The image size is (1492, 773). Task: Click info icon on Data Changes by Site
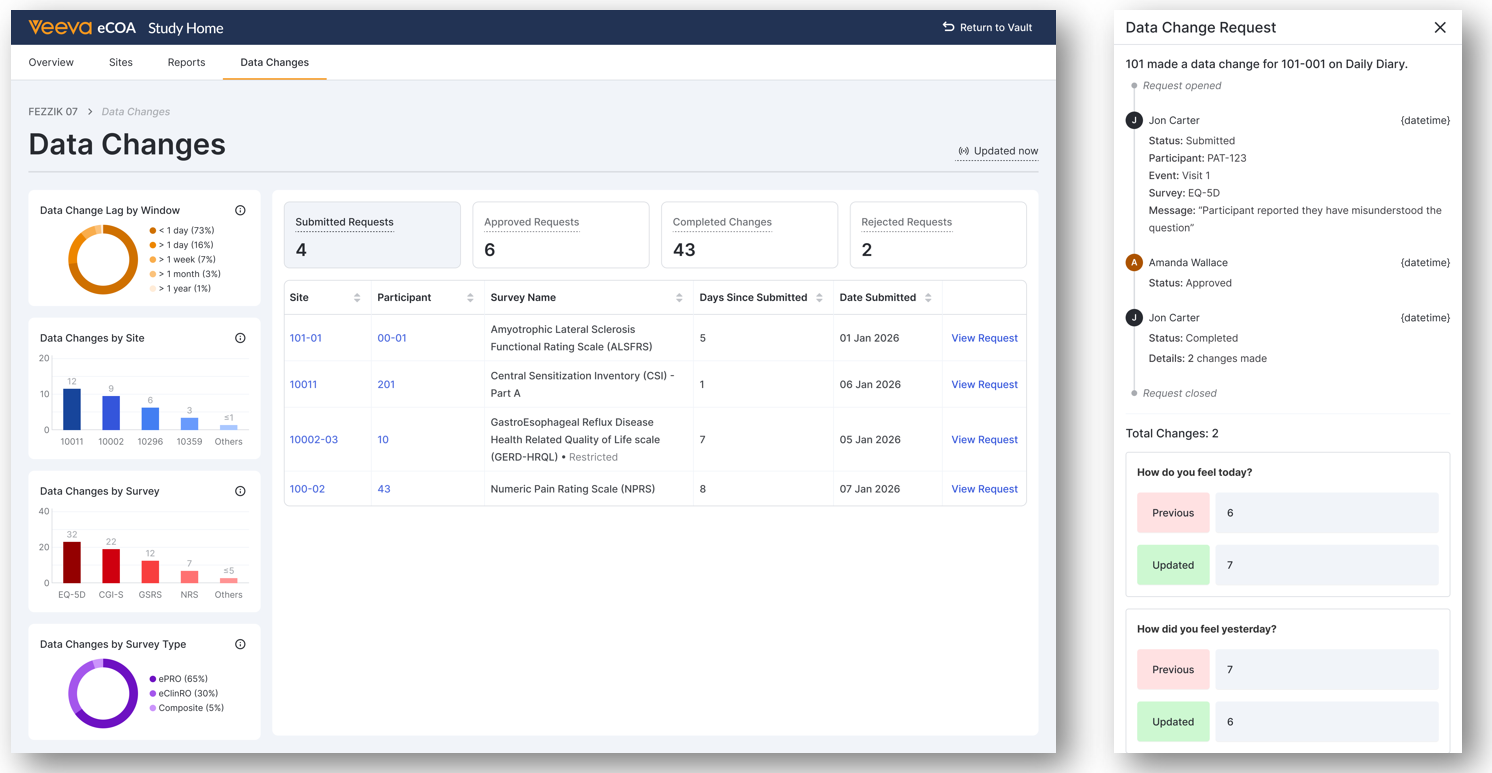240,339
